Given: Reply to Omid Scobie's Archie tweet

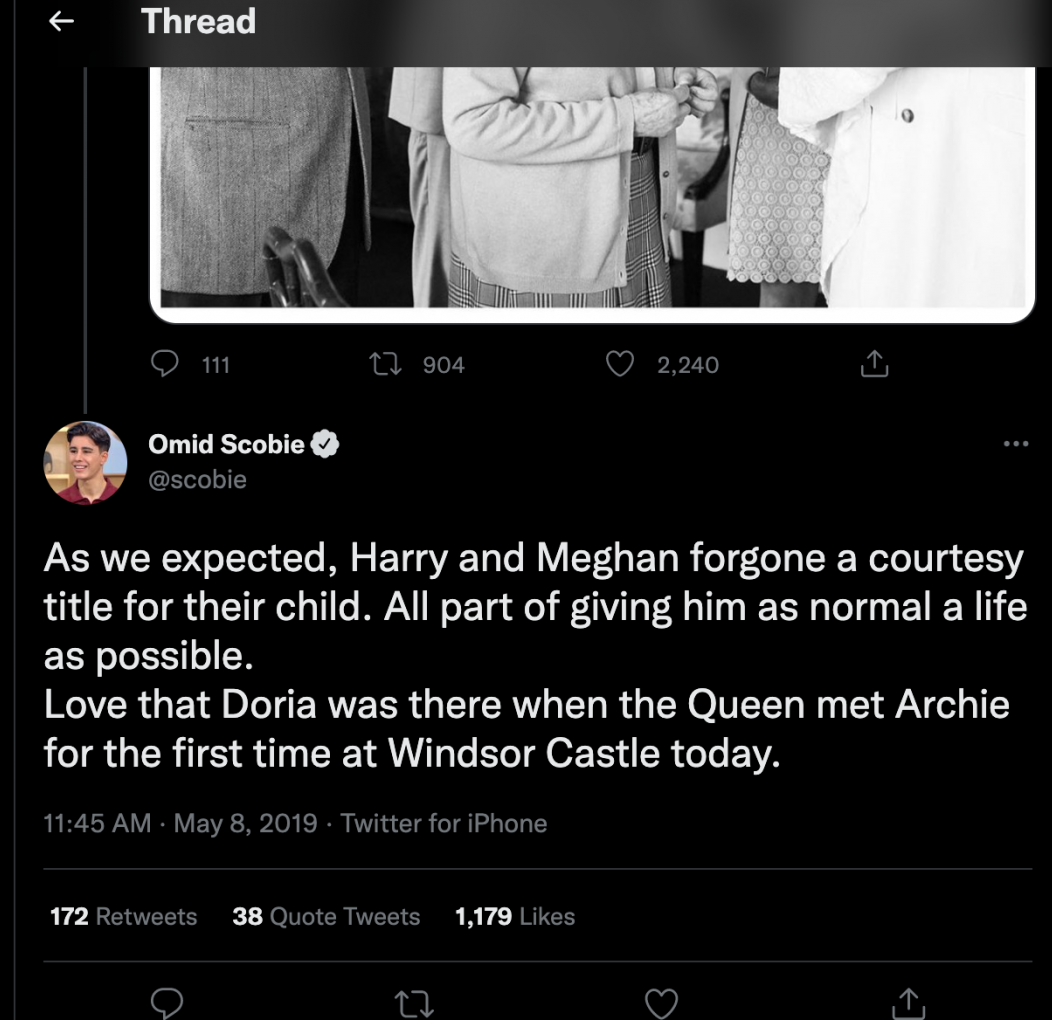Looking at the screenshot, I should point(167,1002).
